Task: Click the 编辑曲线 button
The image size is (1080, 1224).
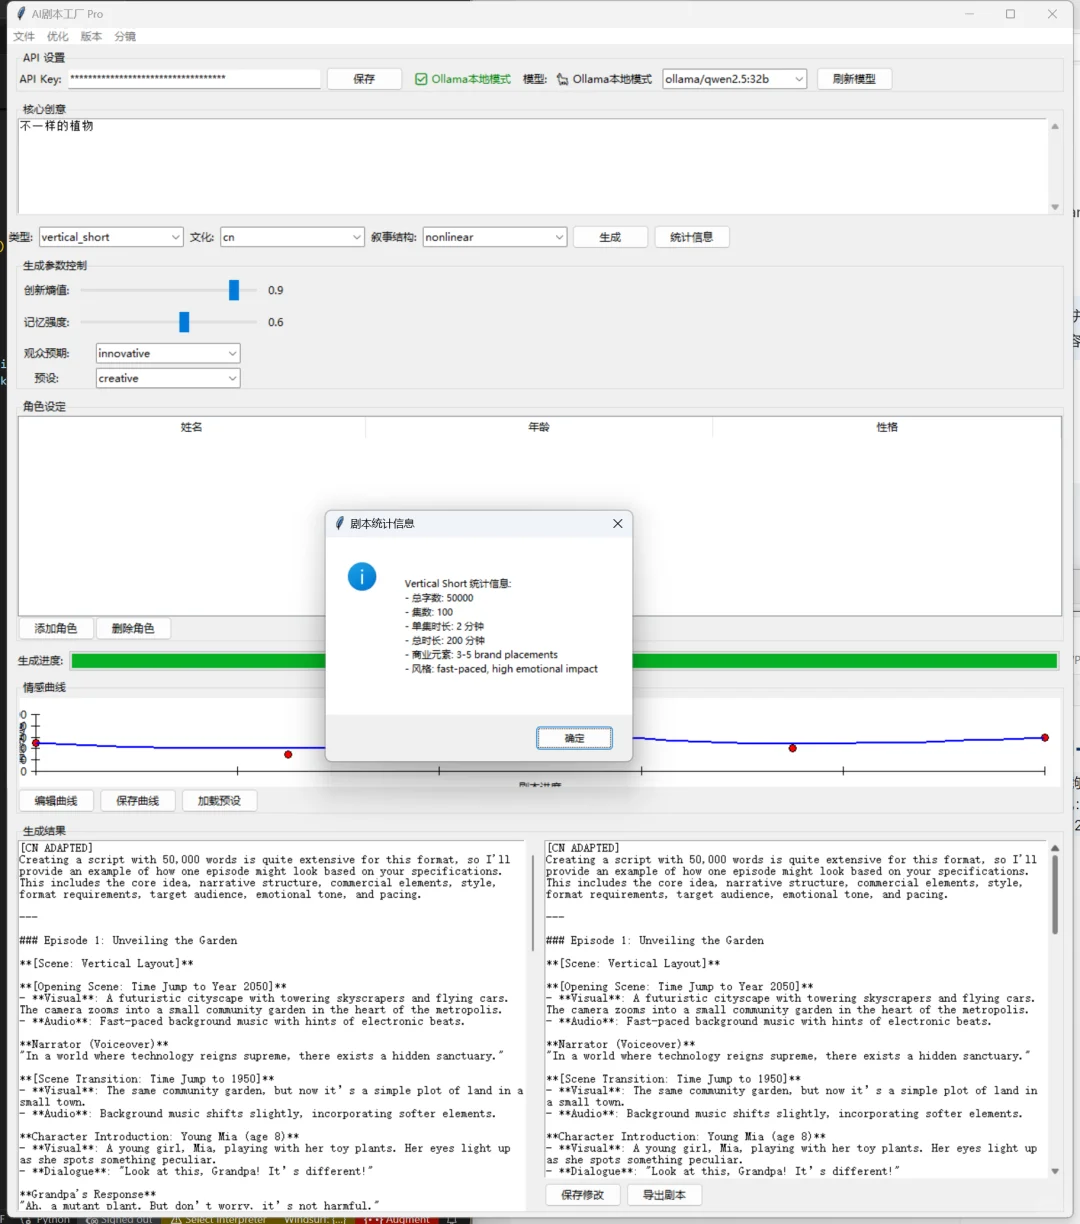Action: [56, 800]
